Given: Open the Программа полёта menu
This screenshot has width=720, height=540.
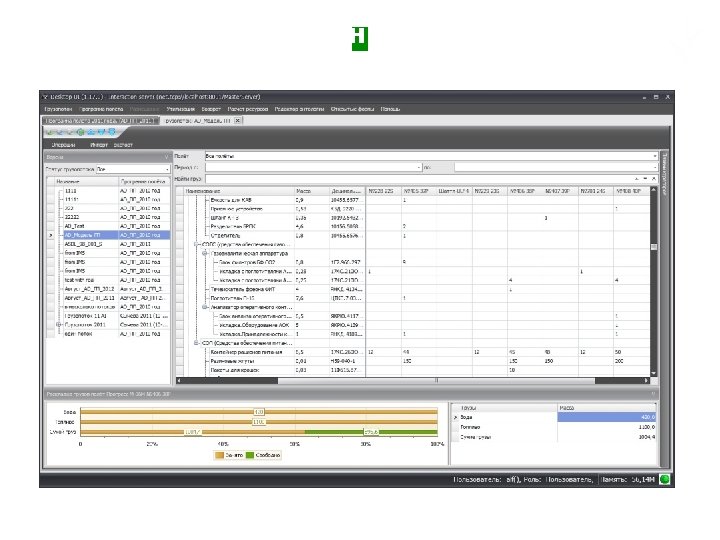Looking at the screenshot, I should [x=101, y=109].
